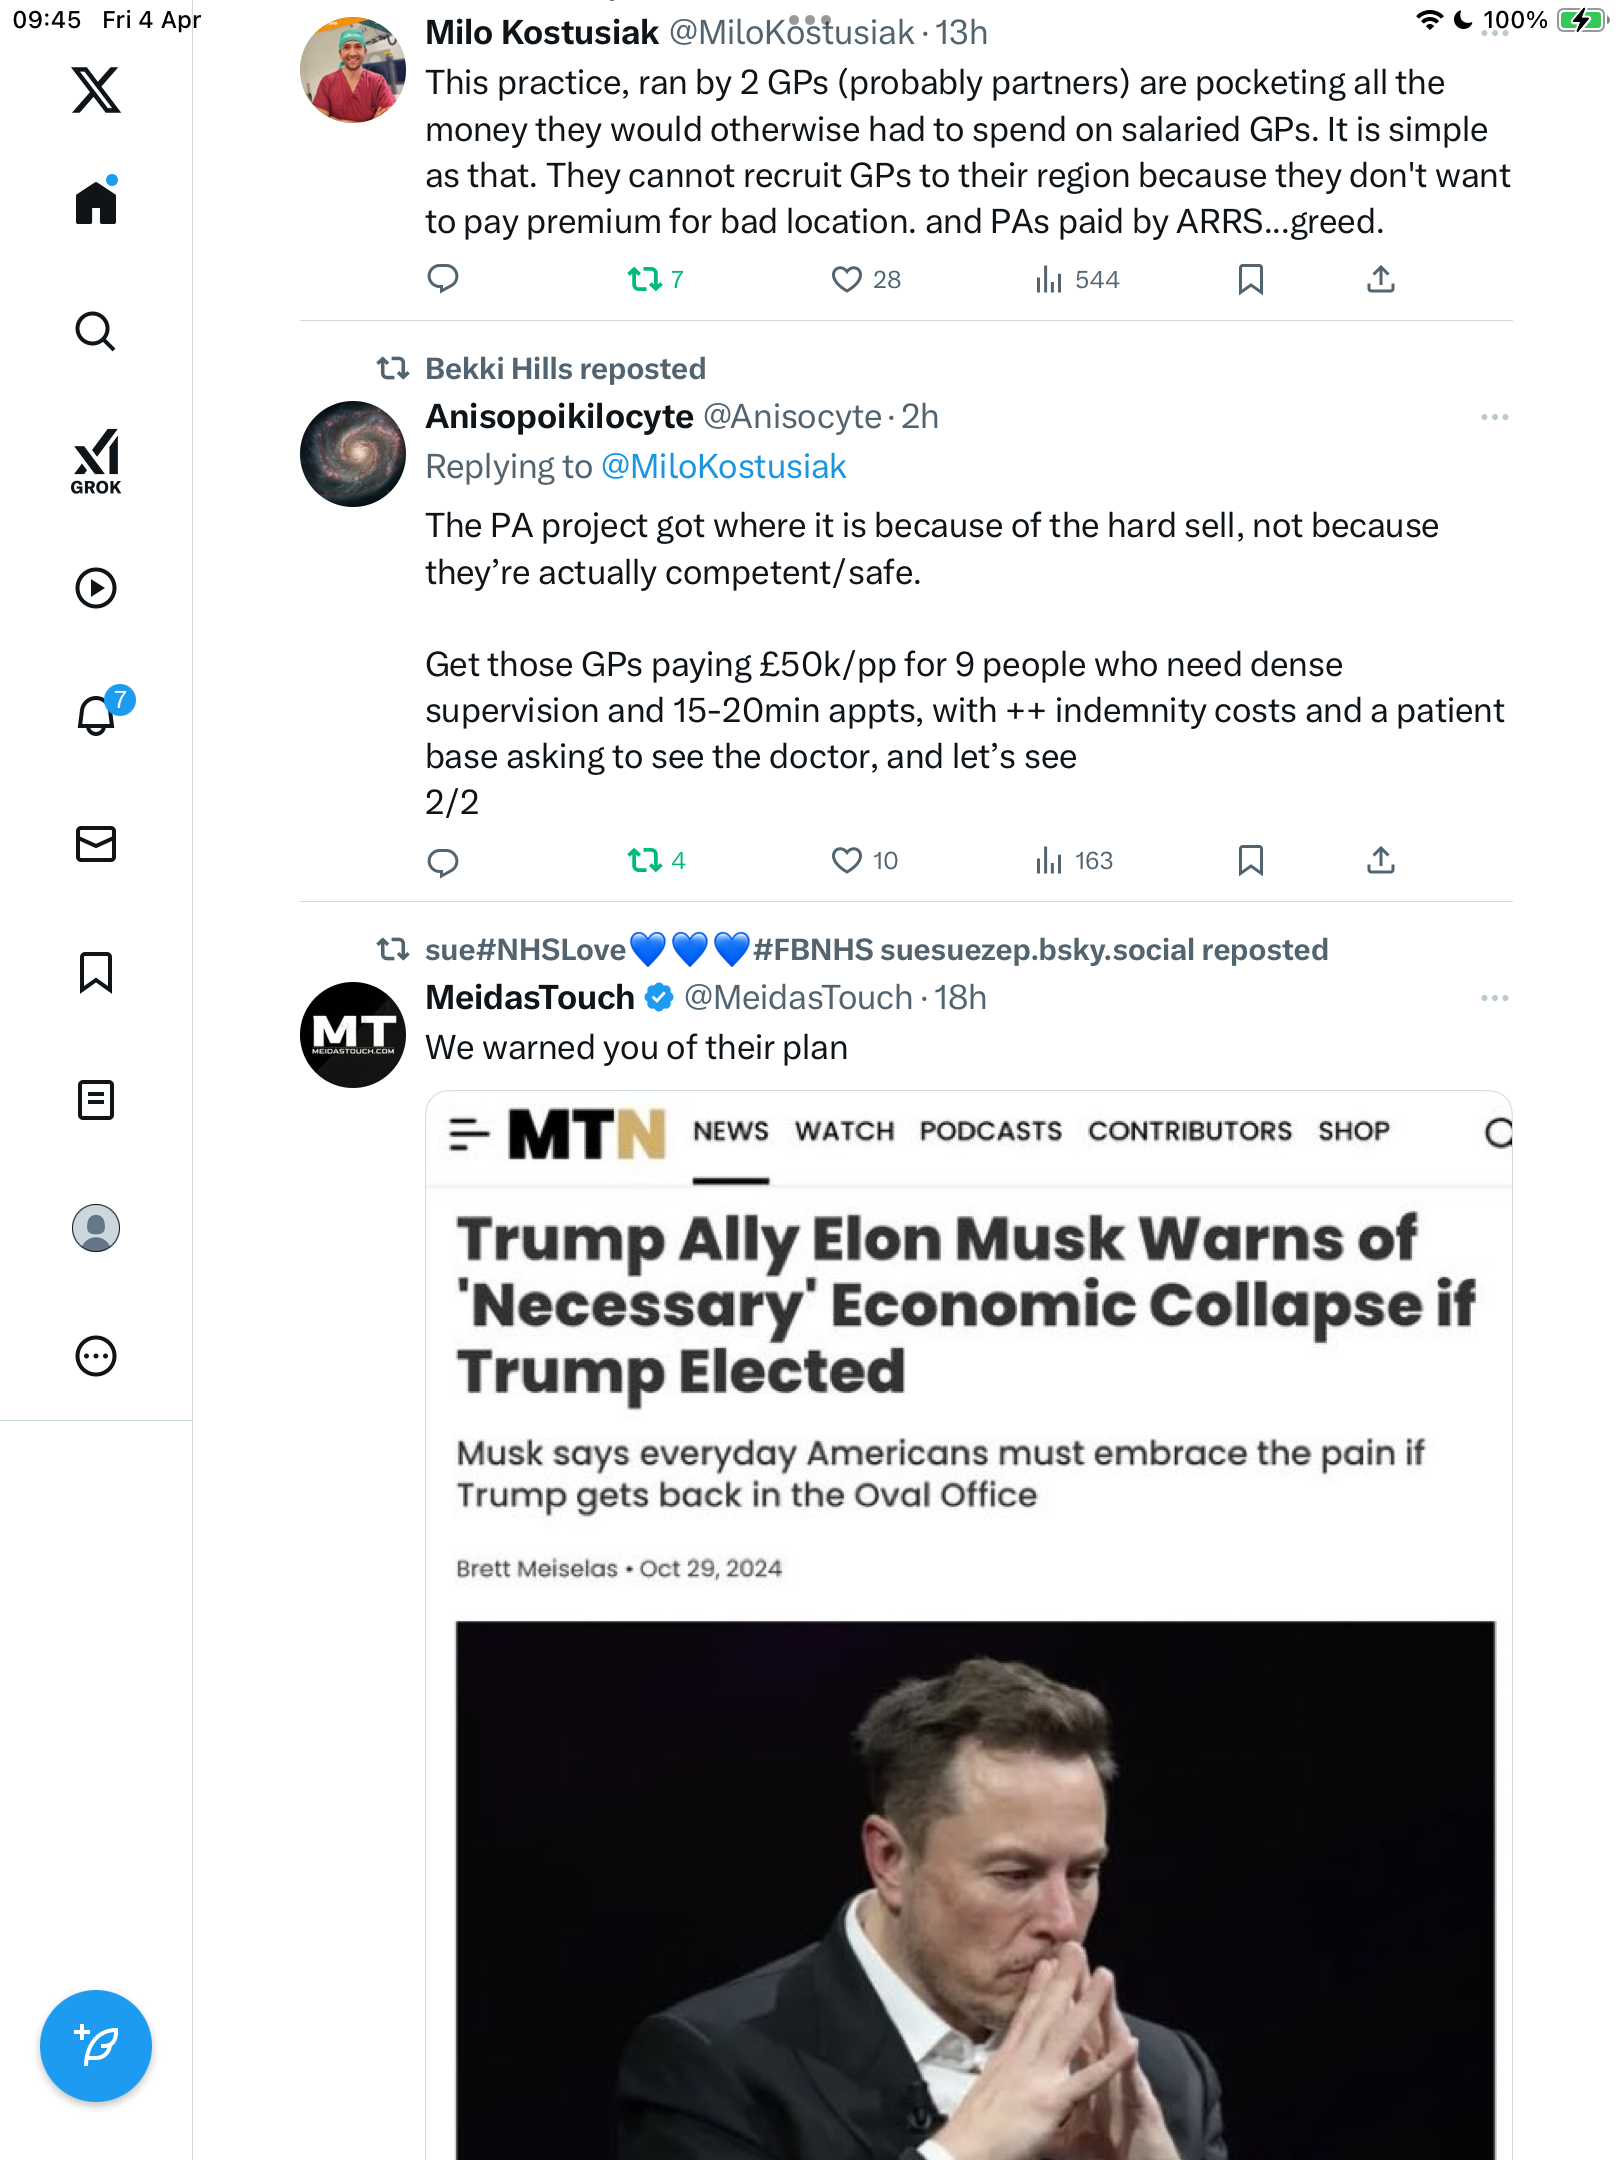Bookmark the Anisopoikilocyte reply
The image size is (1620, 2160).
point(1250,860)
